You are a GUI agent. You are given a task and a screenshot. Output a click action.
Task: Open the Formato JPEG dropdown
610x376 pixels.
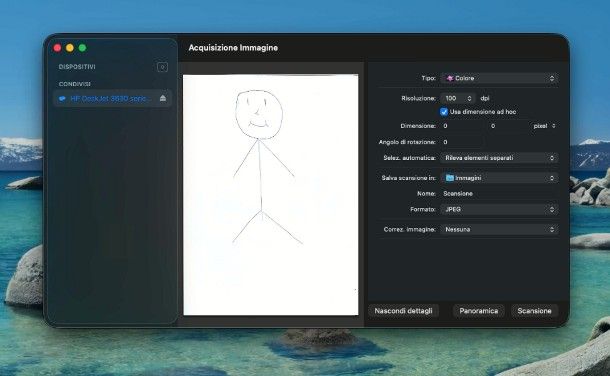tap(500, 209)
